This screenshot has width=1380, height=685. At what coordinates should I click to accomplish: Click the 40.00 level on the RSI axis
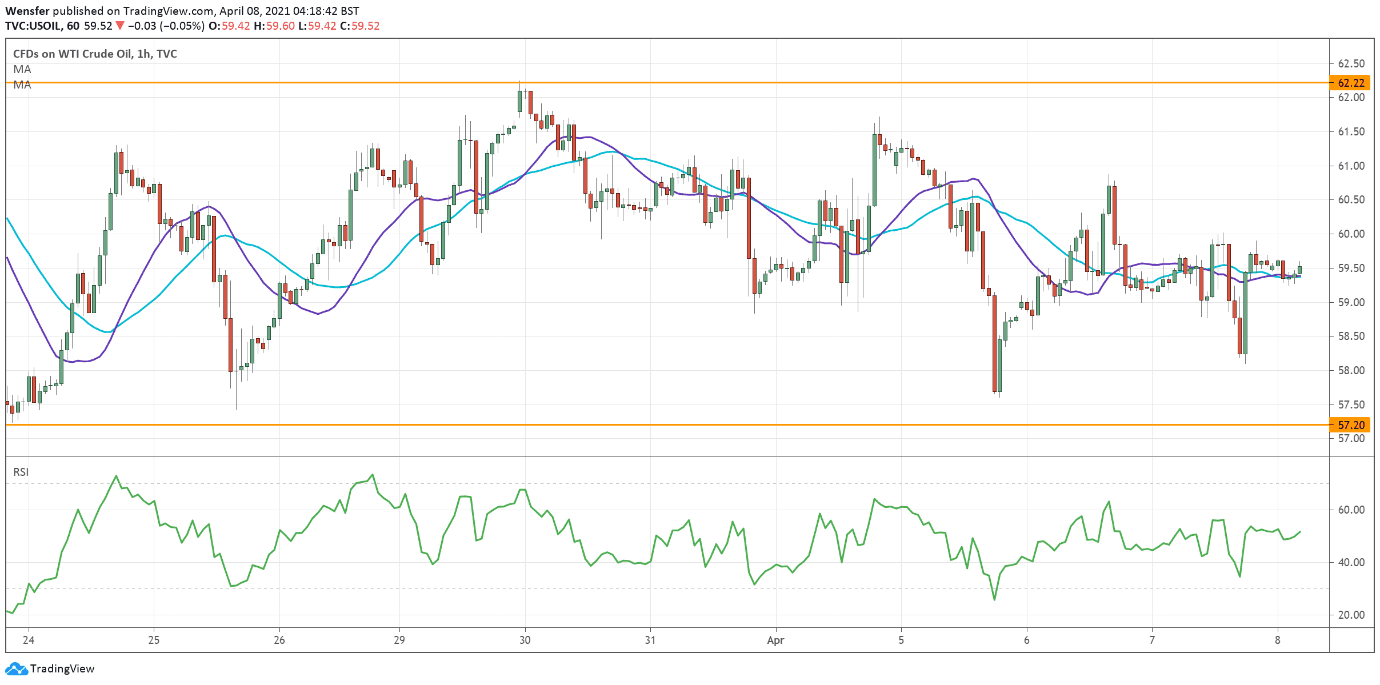(x=1351, y=562)
